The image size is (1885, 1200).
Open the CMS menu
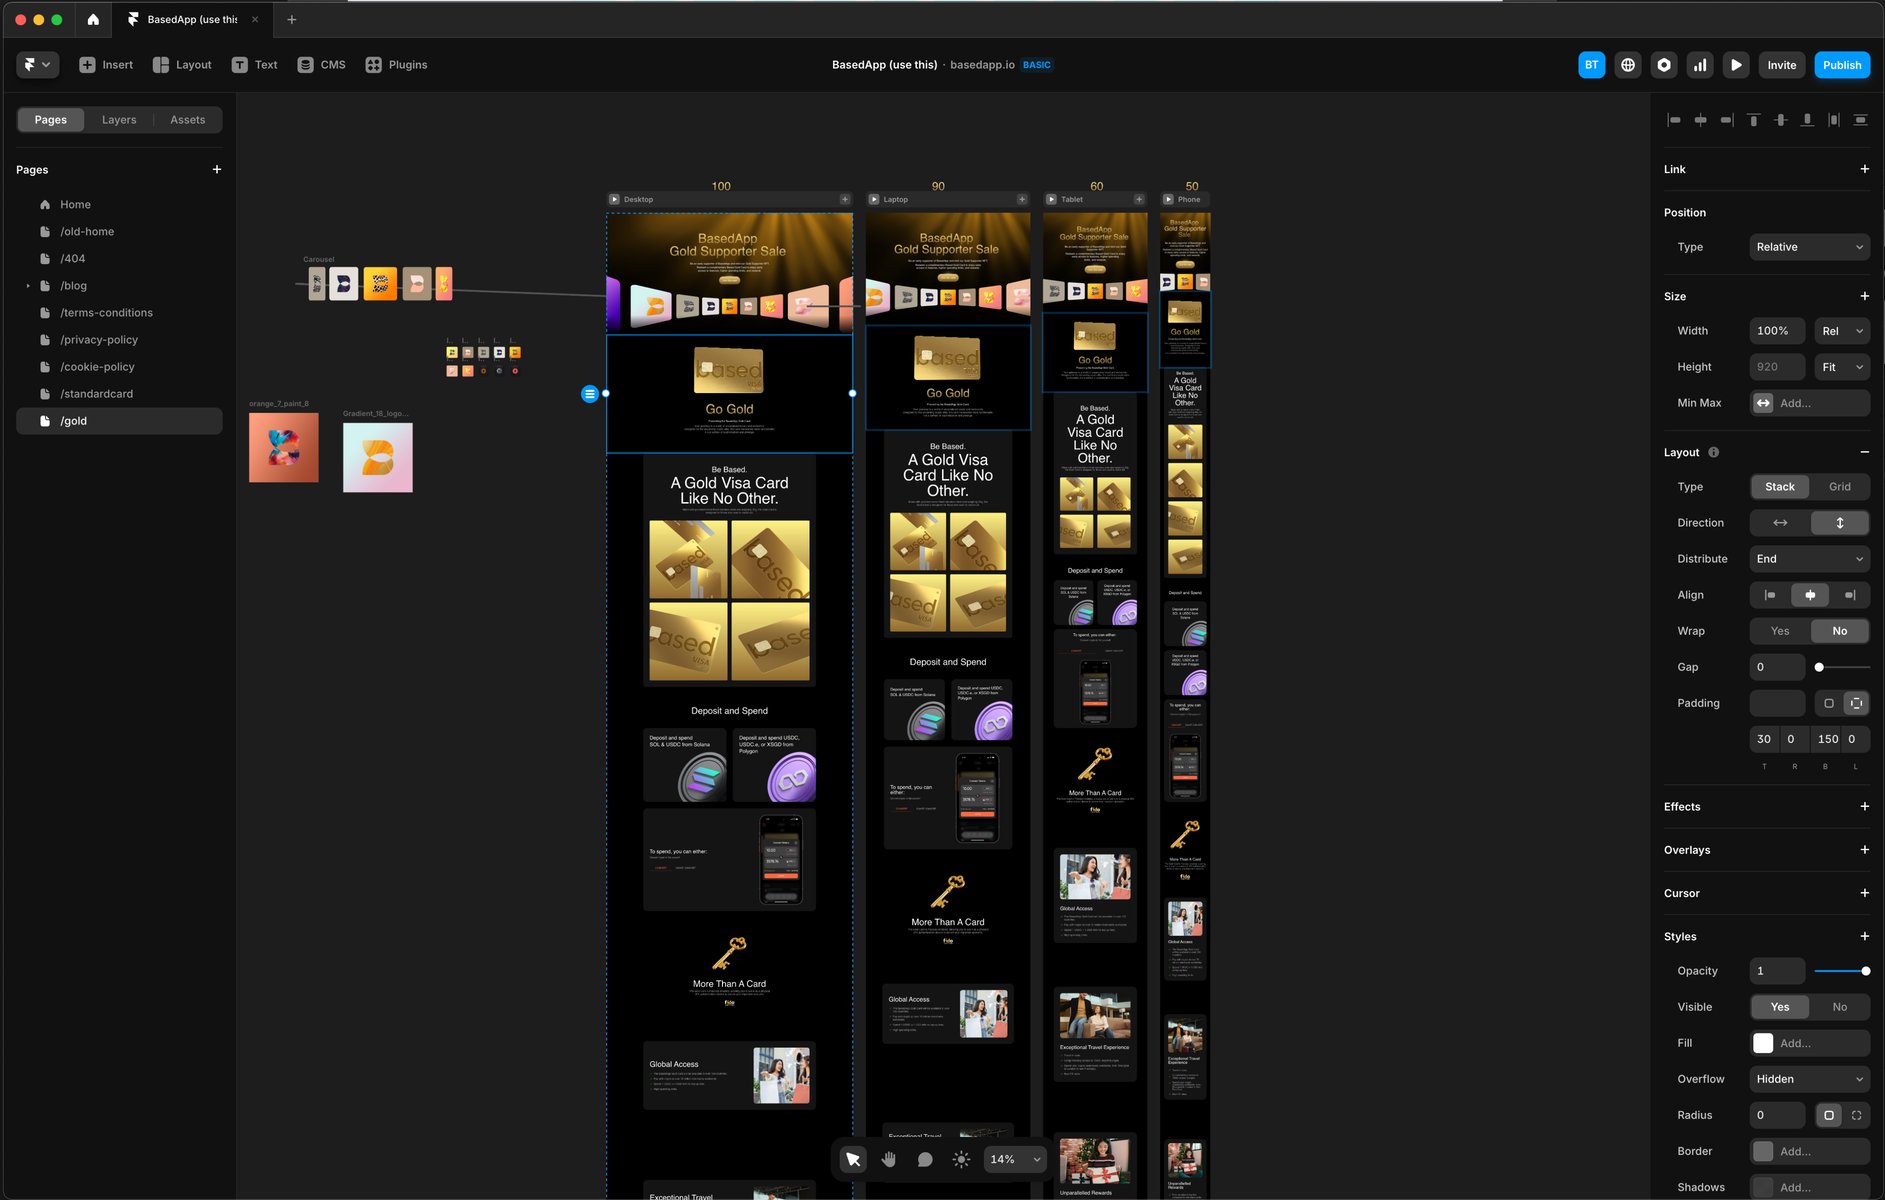tap(322, 65)
